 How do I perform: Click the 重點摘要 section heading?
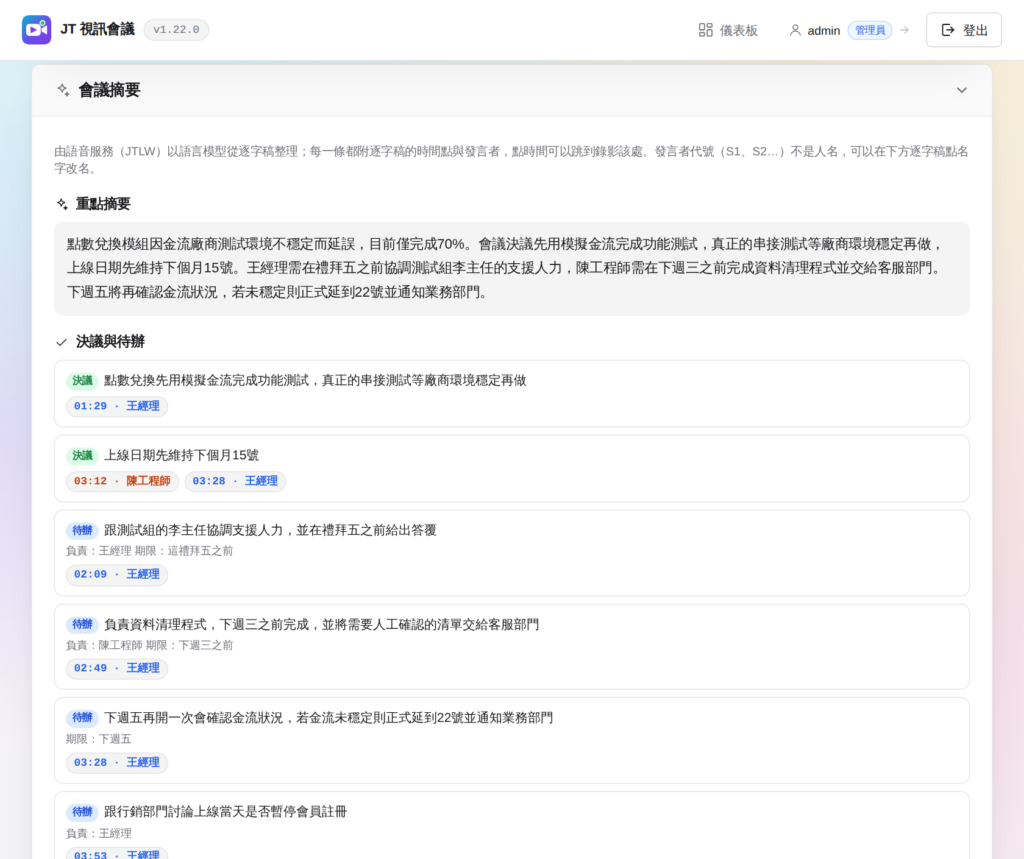(103, 204)
